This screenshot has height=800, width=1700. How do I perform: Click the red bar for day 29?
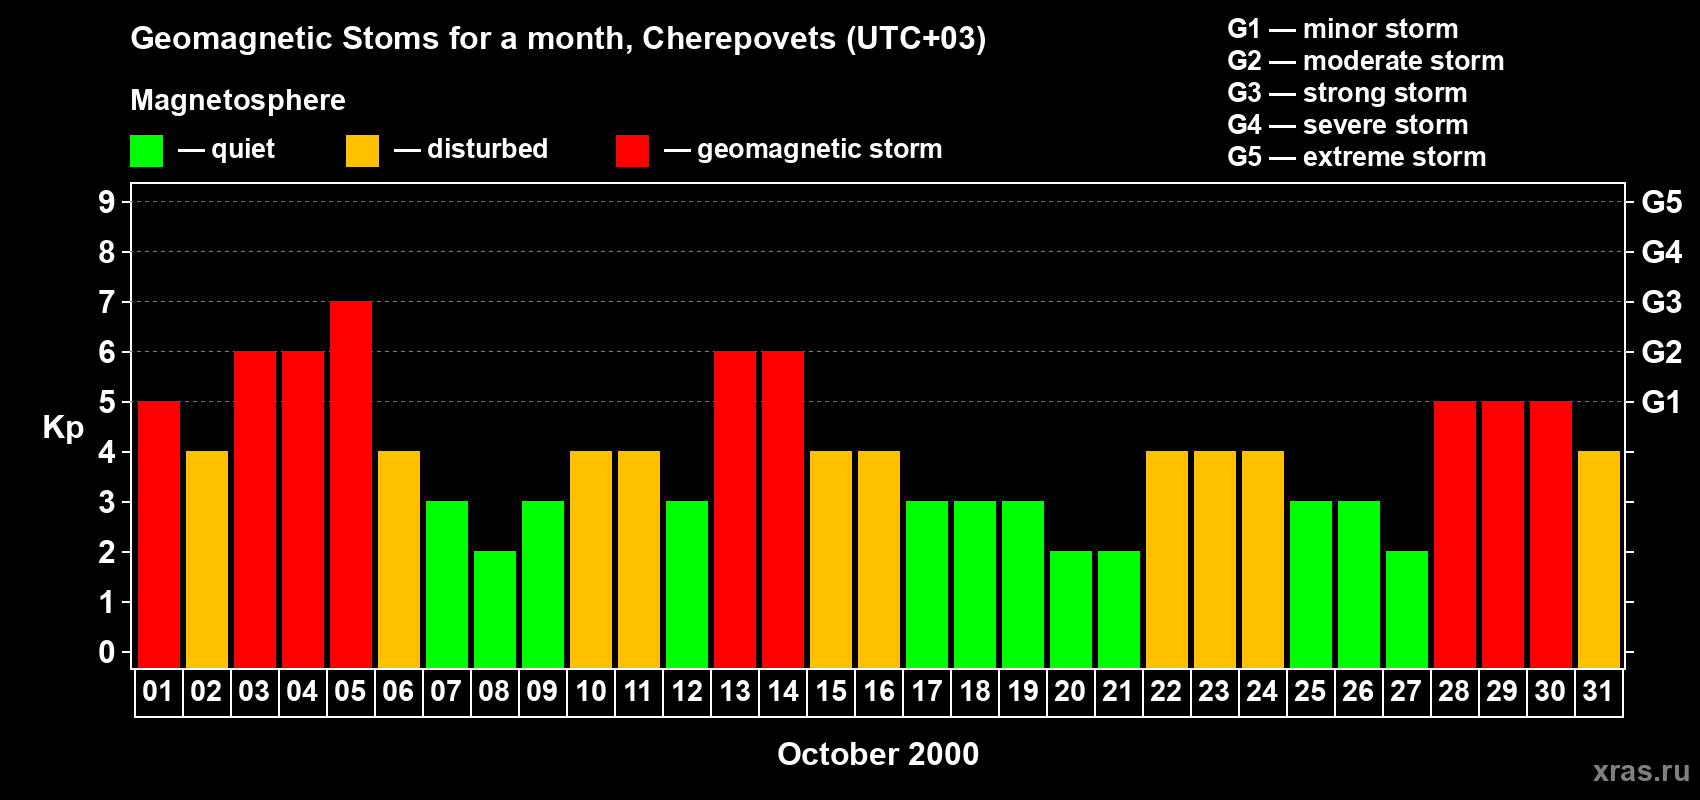pyautogui.click(x=1502, y=535)
